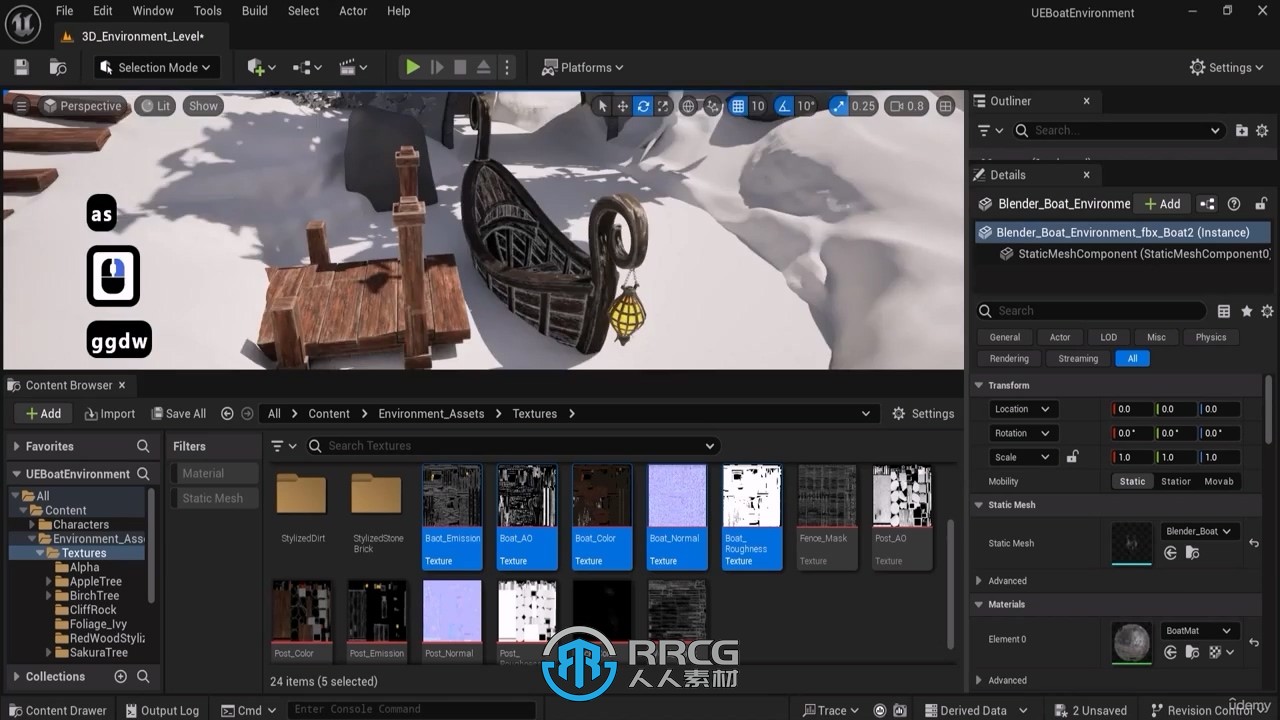Select AppleTree folder in tree
Viewport: 1280px width, 720px height.
coord(95,581)
